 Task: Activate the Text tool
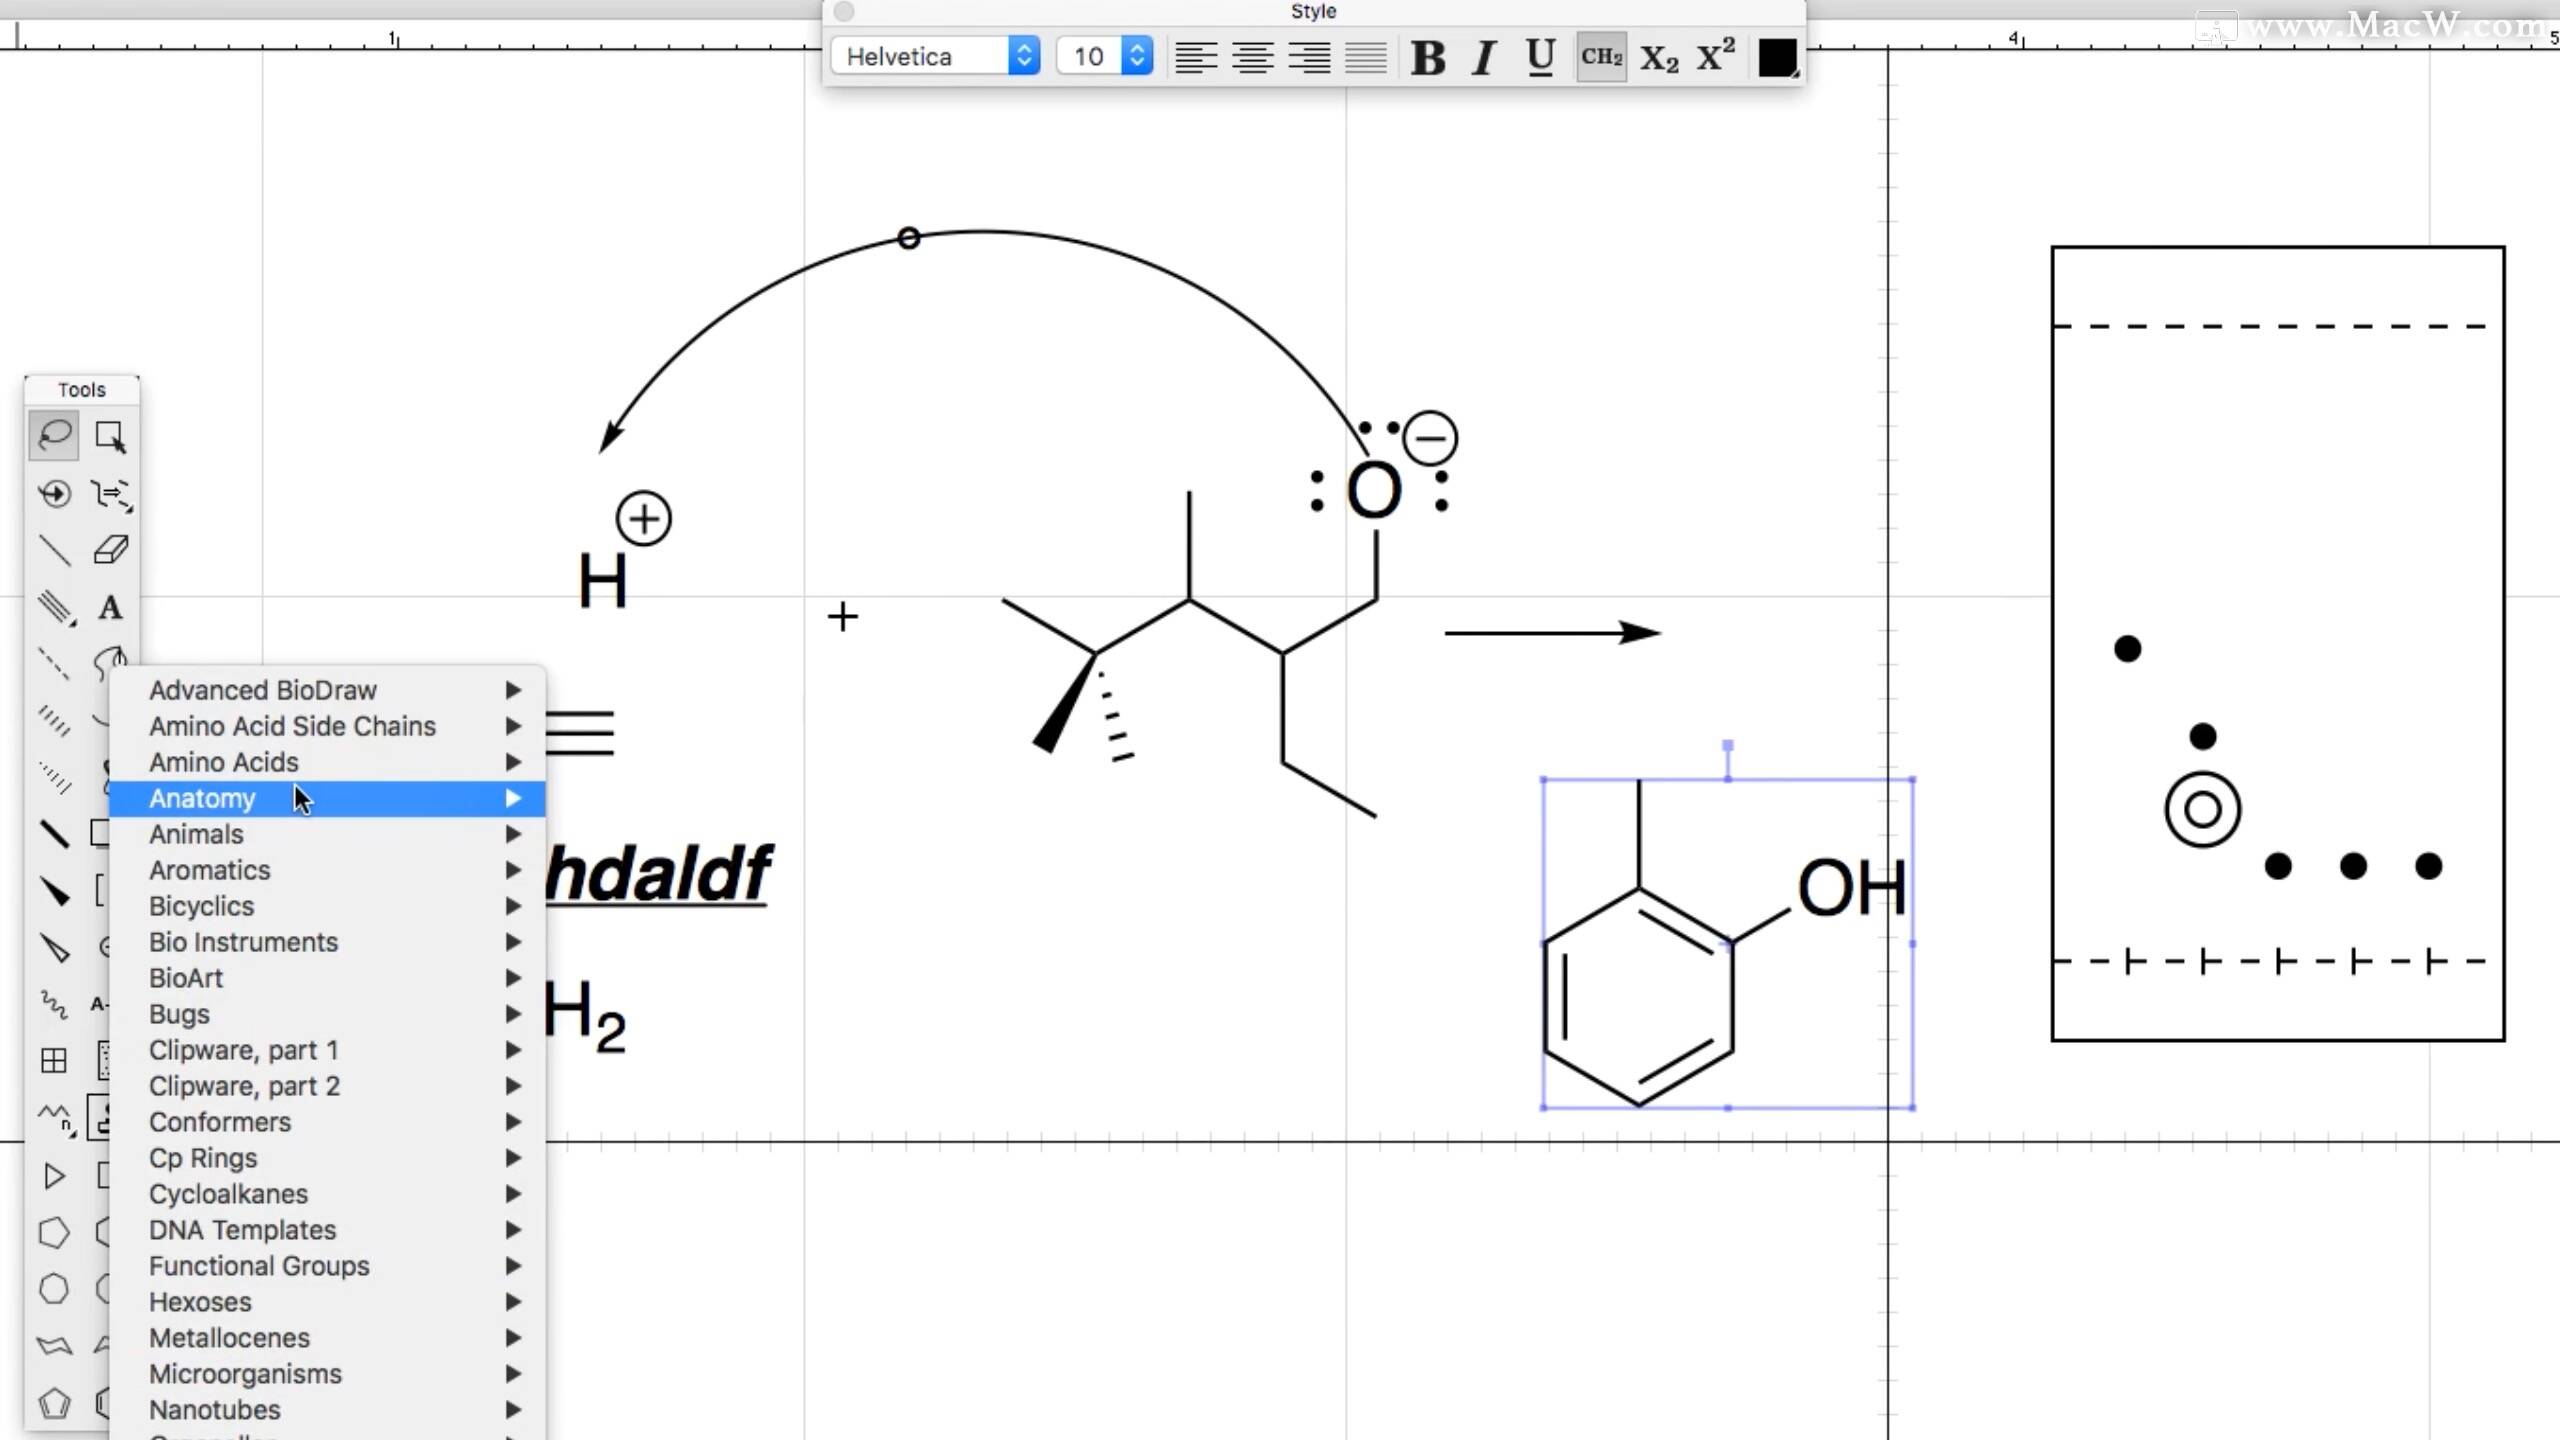(110, 607)
